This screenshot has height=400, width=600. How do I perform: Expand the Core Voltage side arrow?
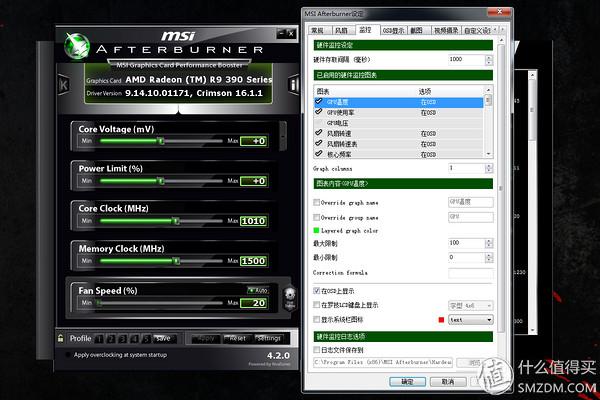click(x=283, y=136)
